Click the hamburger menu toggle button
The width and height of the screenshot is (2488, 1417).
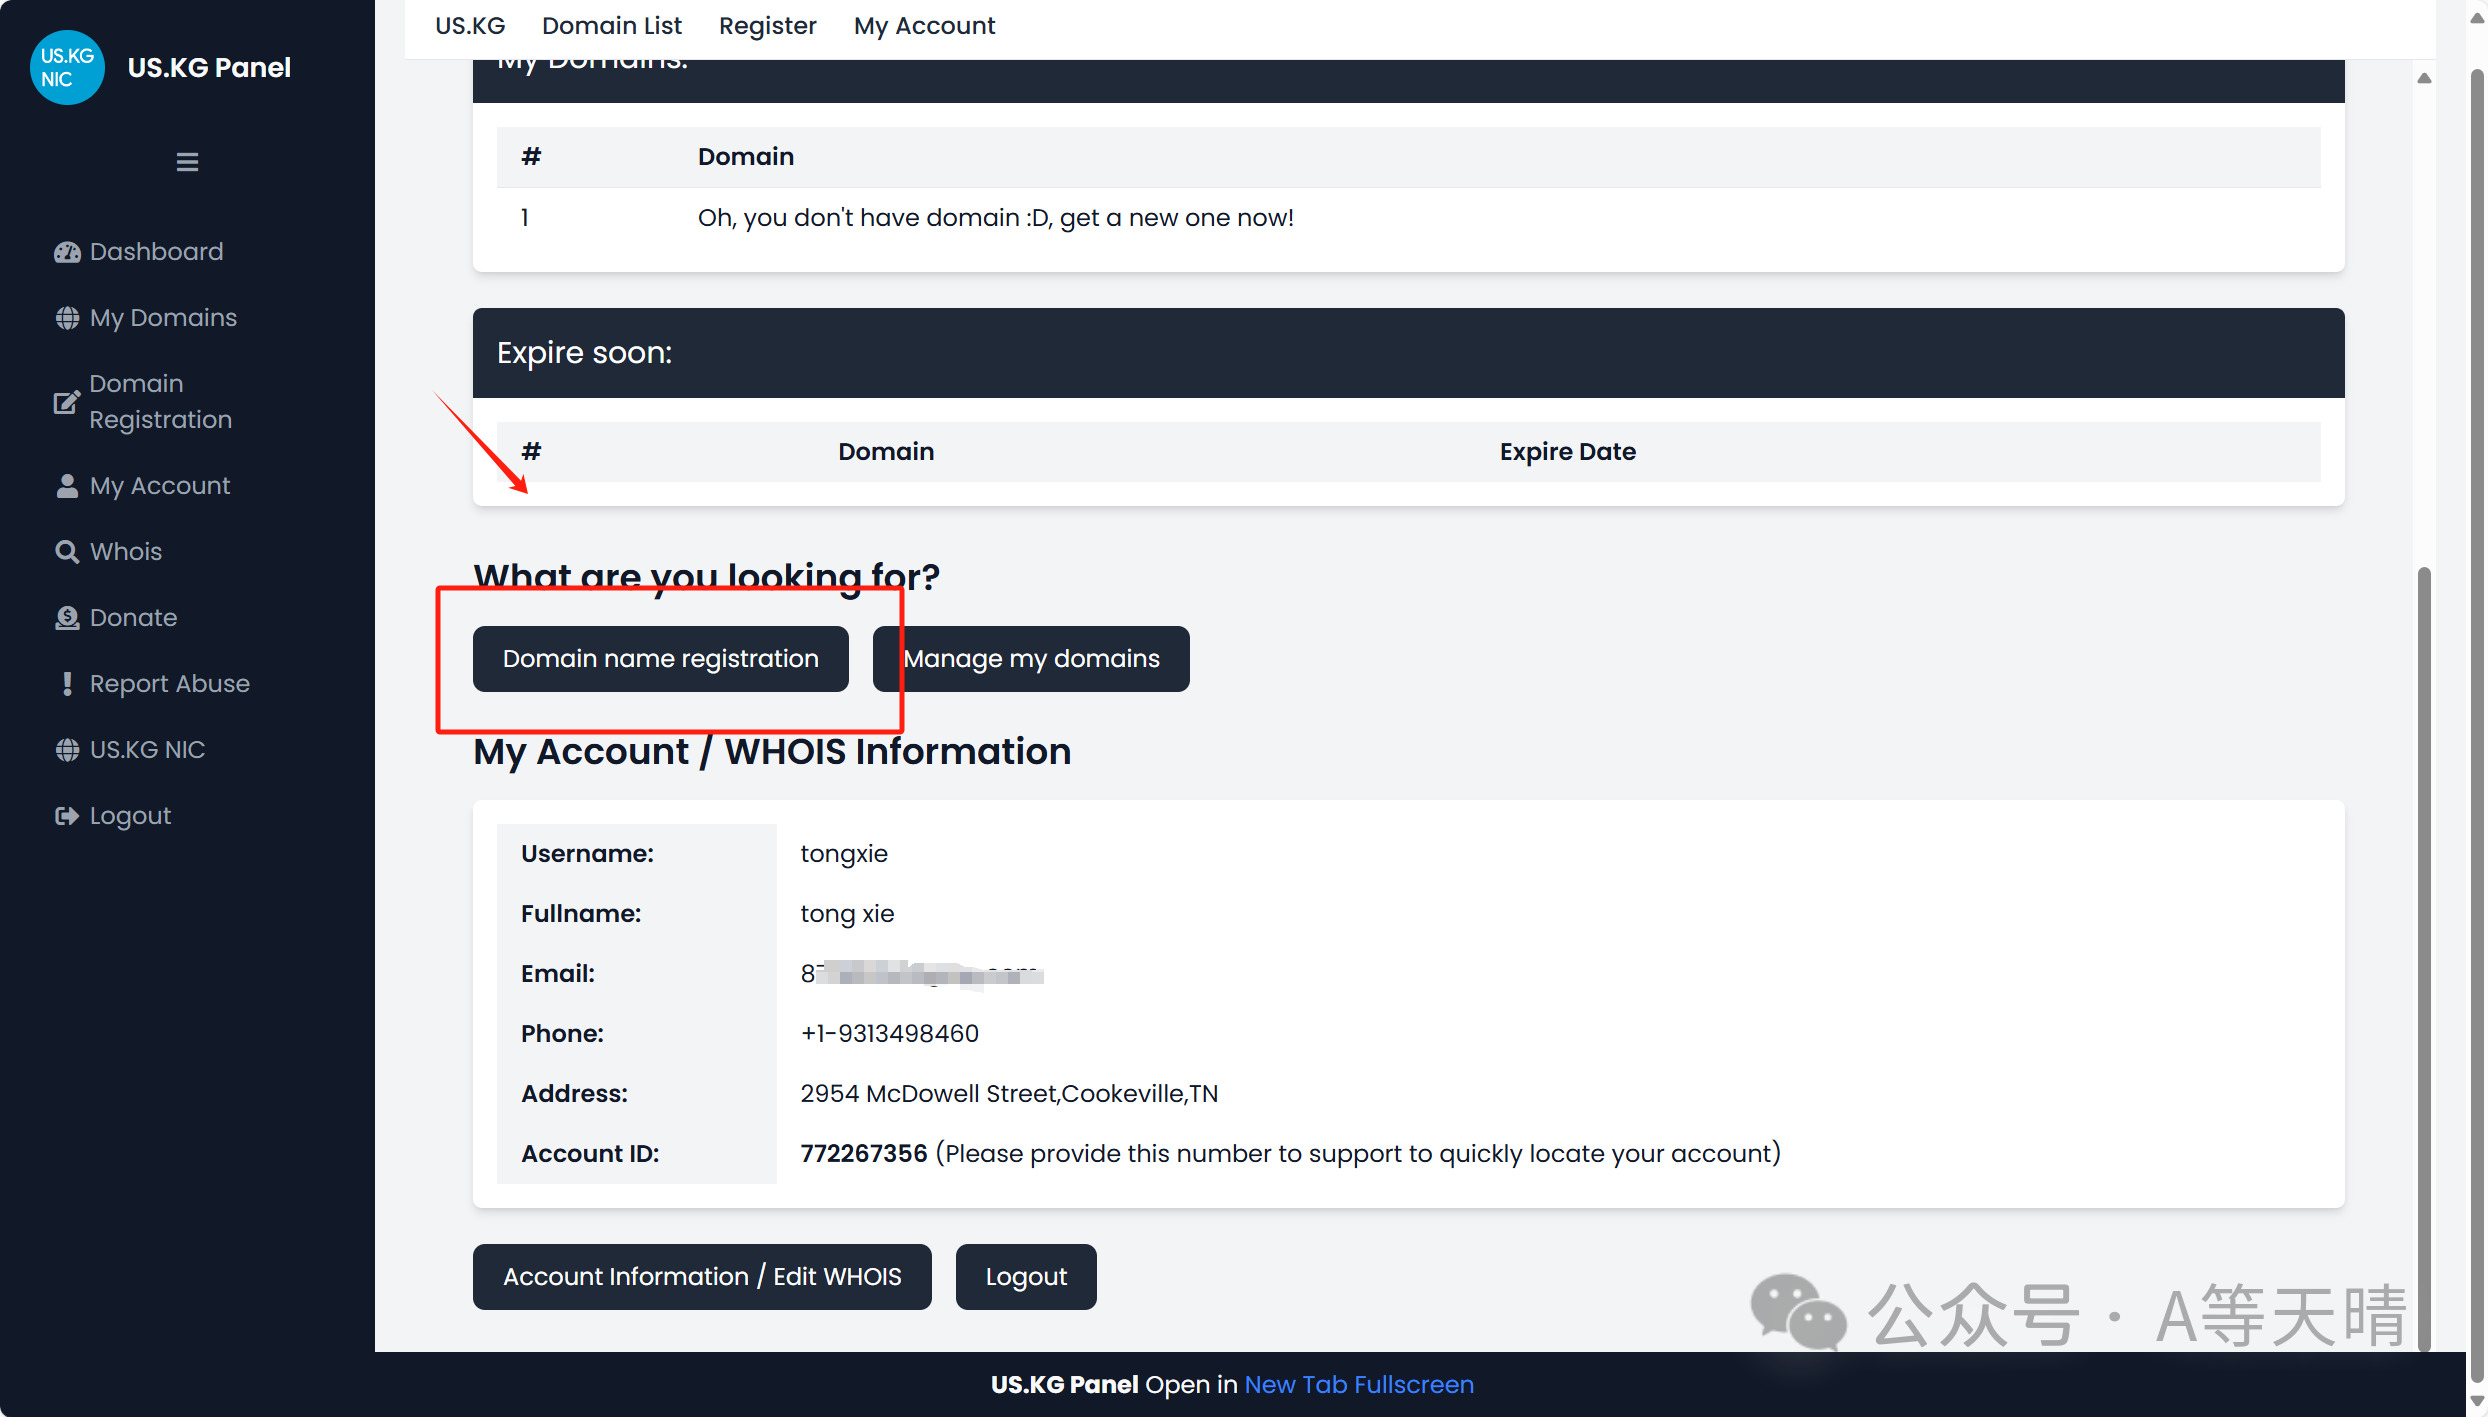(186, 161)
